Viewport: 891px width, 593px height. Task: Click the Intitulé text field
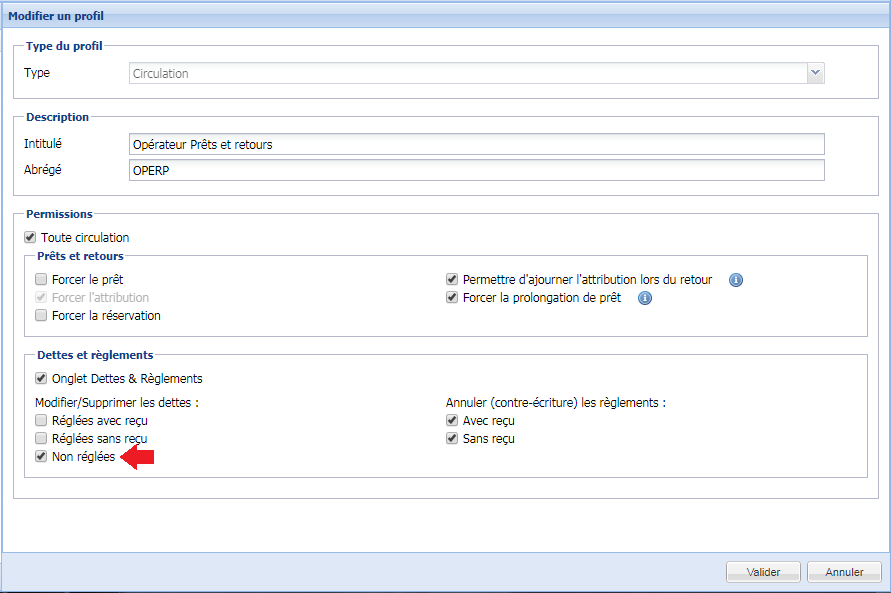click(x=476, y=144)
